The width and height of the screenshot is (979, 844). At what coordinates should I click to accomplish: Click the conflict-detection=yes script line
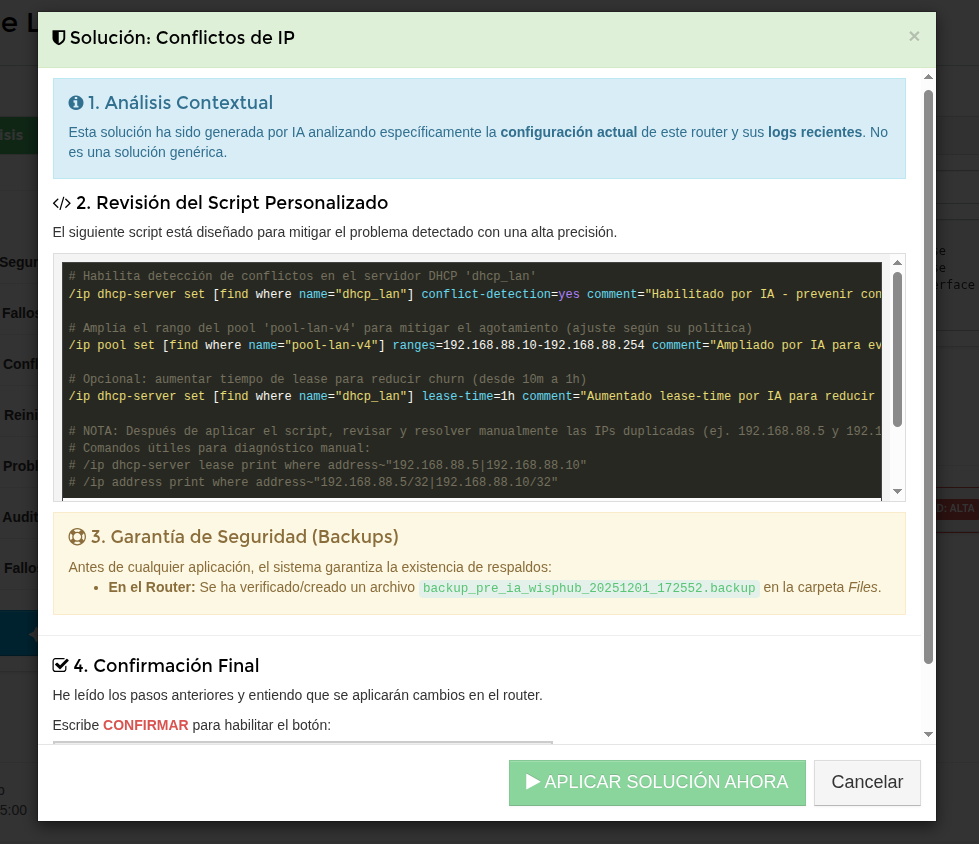click(470, 294)
